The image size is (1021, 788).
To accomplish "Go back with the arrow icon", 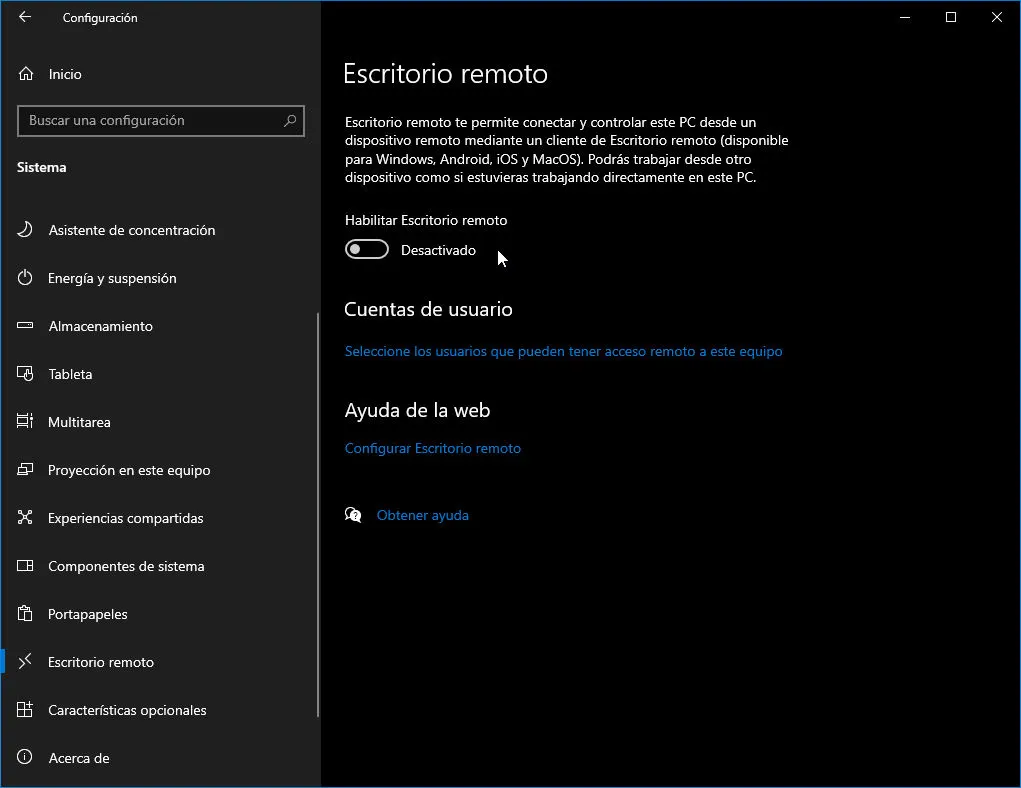I will (25, 17).
